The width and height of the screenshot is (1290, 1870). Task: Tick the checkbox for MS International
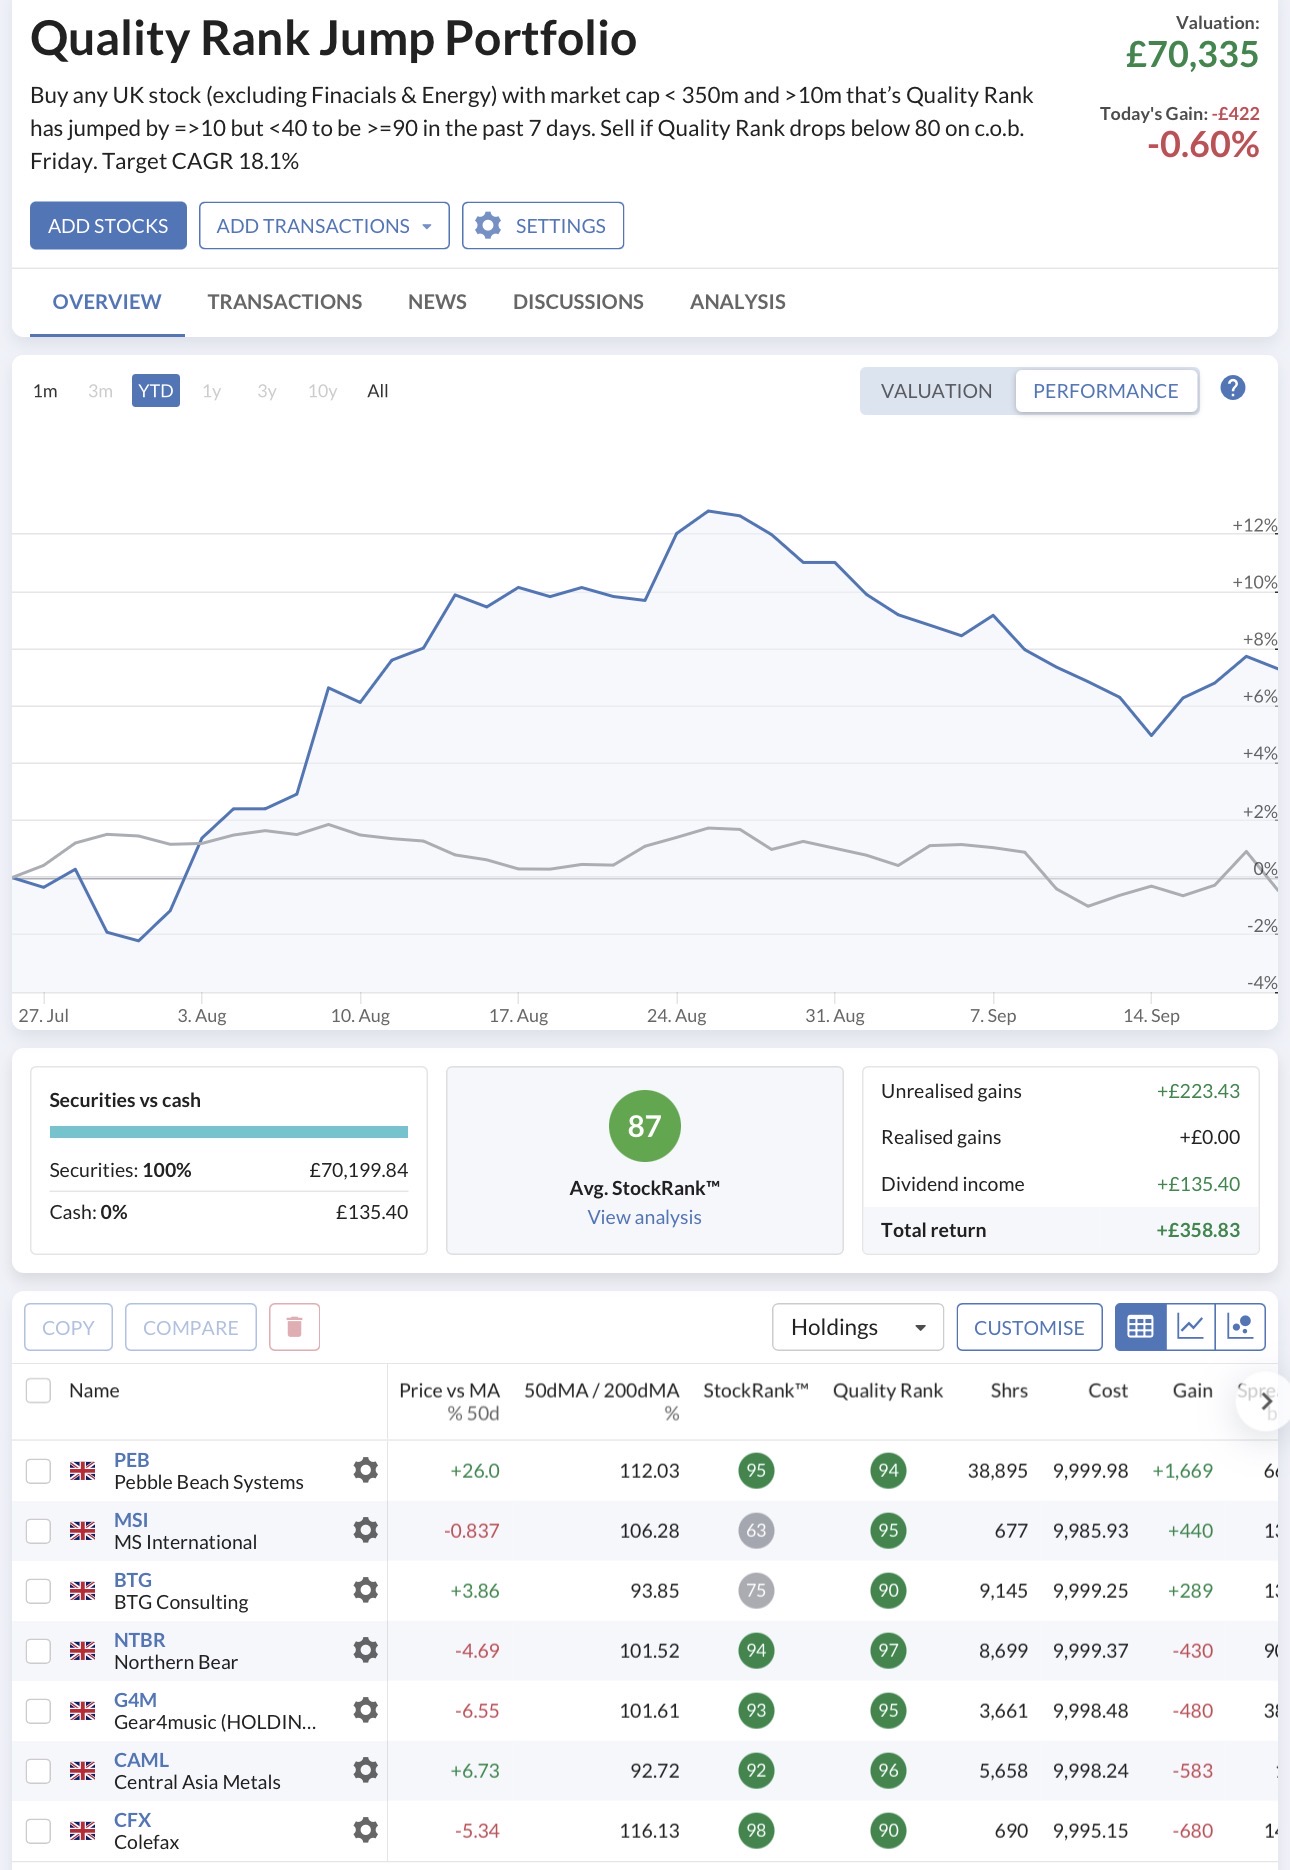[x=38, y=1530]
